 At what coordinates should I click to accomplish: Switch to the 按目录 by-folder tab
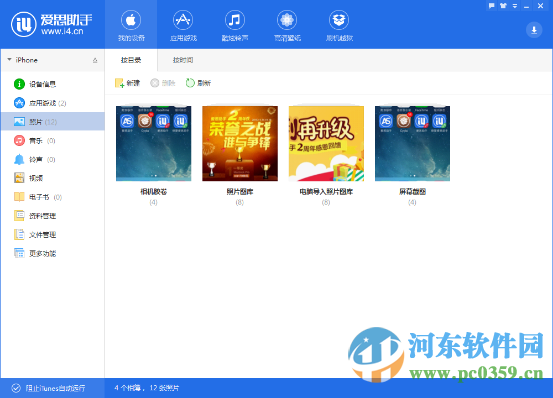pyautogui.click(x=131, y=60)
